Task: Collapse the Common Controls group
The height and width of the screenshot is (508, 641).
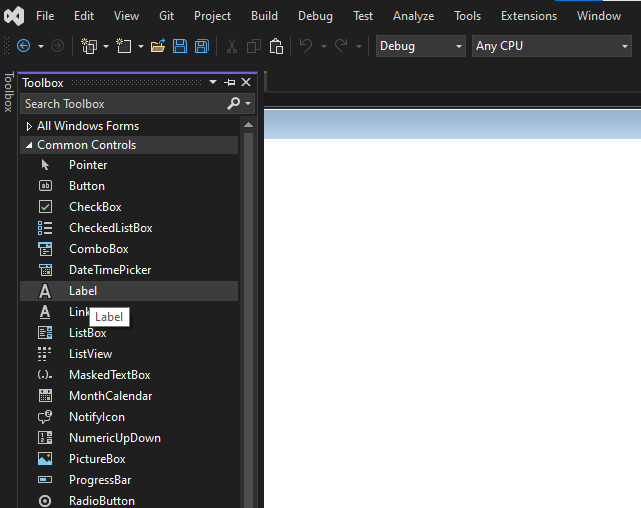Action: click(x=29, y=145)
